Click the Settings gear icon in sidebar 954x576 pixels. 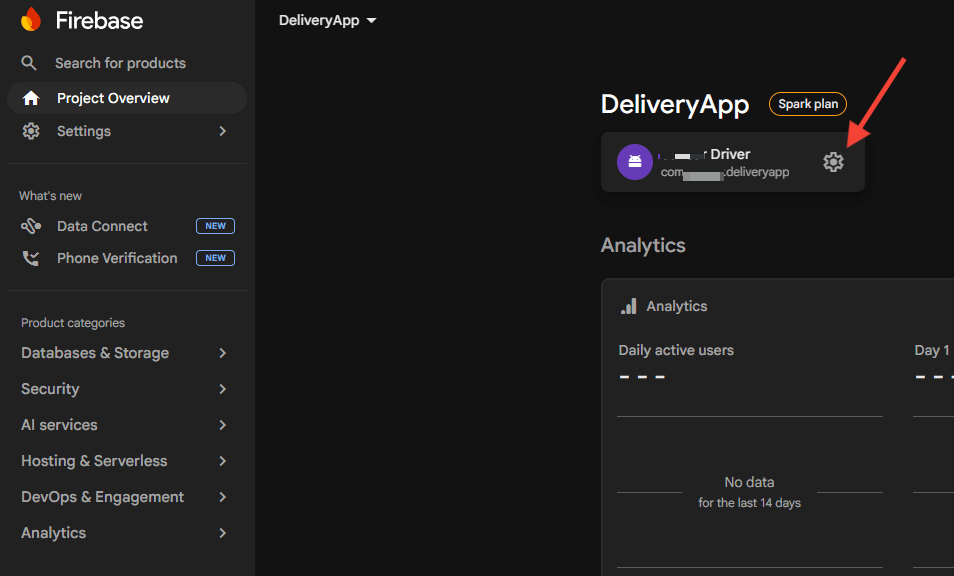[x=30, y=131]
